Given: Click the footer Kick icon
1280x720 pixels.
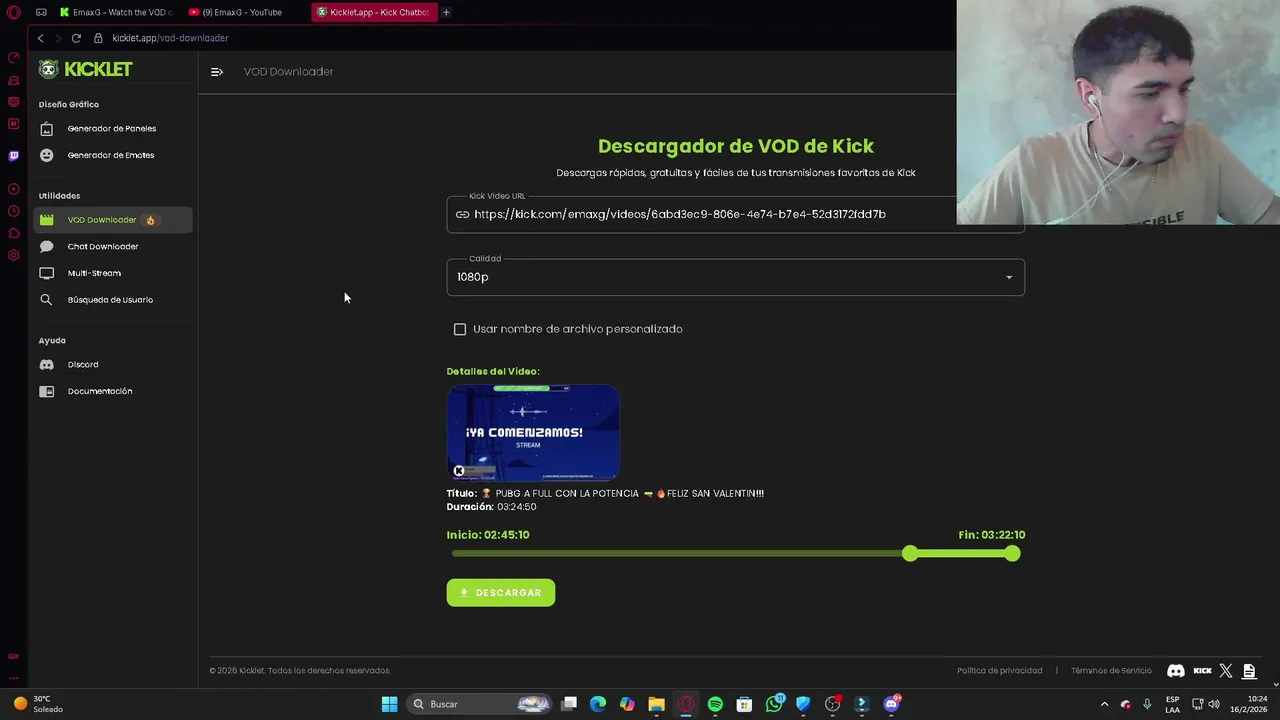Looking at the screenshot, I should click(x=1202, y=671).
